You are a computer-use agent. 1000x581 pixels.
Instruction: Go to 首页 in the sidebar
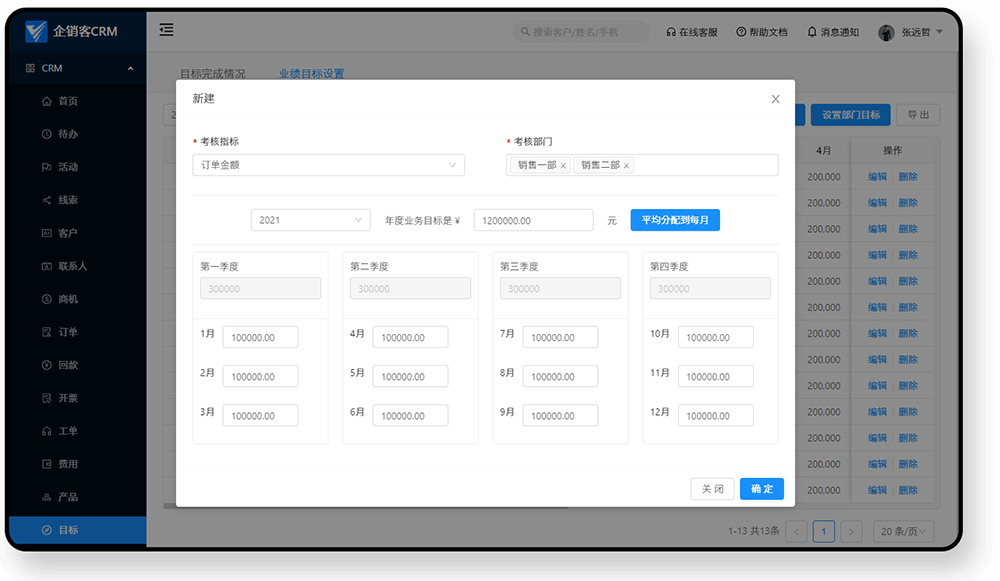coord(67,101)
